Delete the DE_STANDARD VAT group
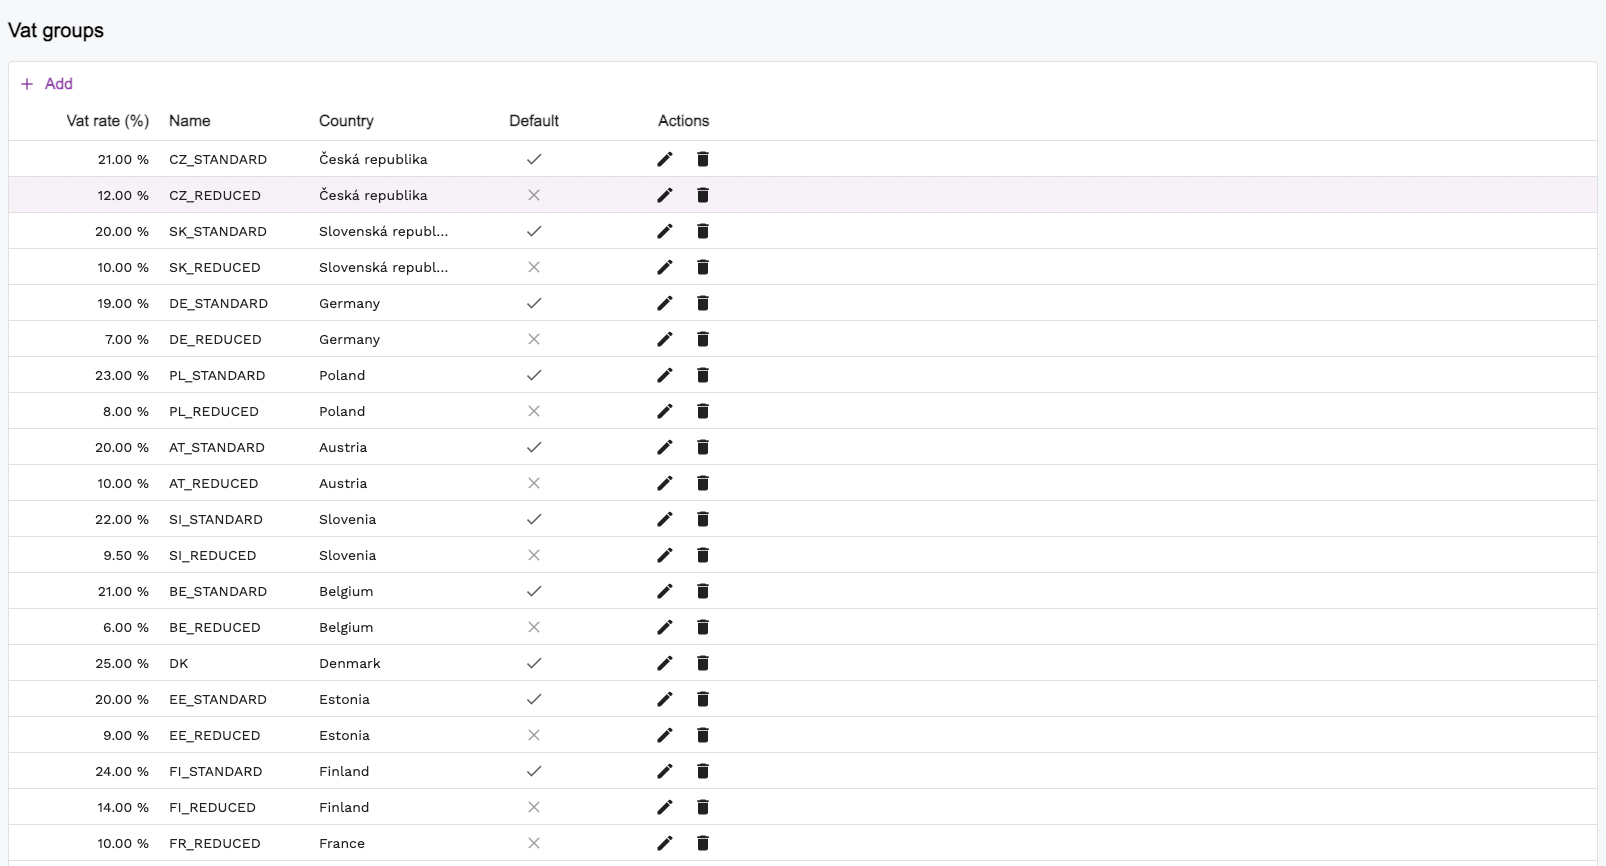Image resolution: width=1606 pixels, height=866 pixels. 703,303
